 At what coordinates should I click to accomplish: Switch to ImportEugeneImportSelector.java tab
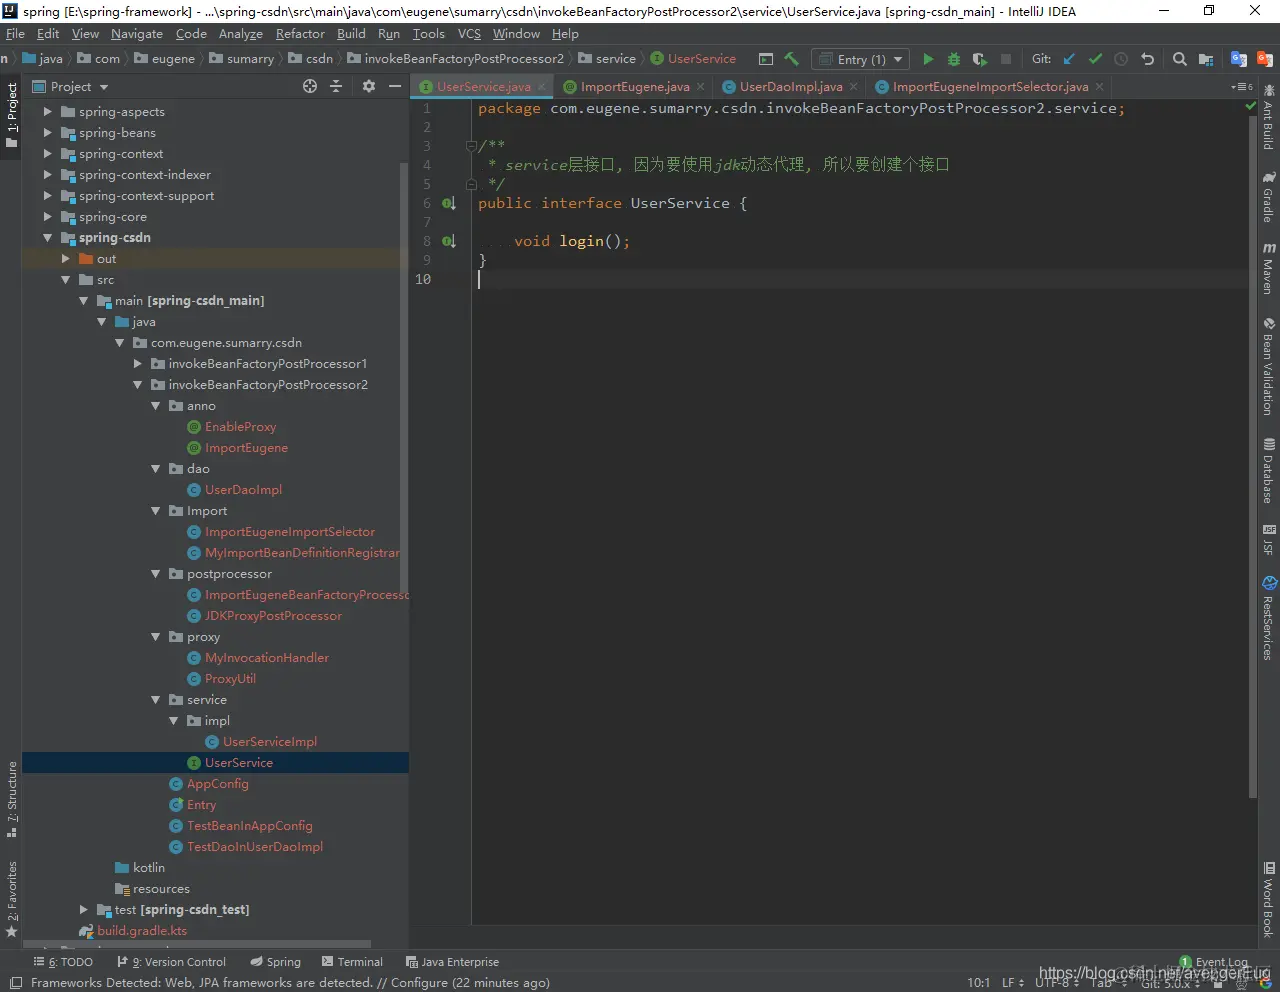pyautogui.click(x=988, y=87)
